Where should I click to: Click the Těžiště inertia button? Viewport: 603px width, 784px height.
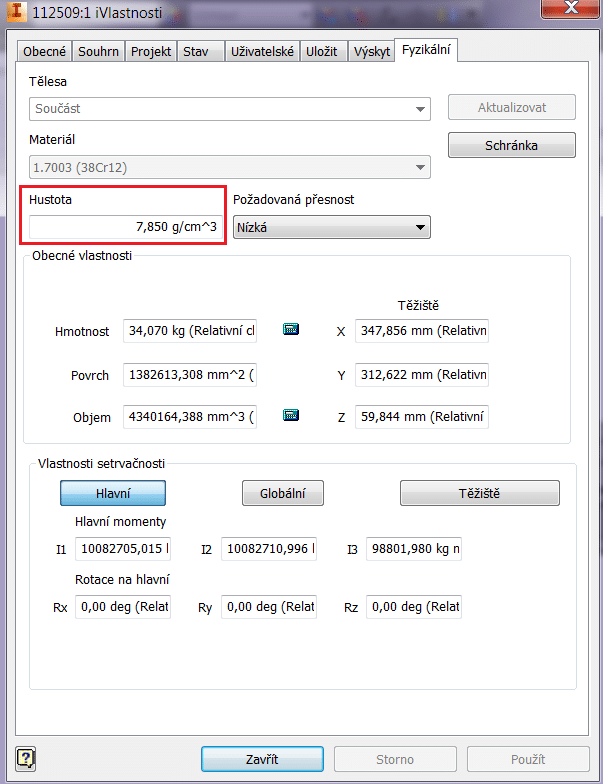(x=480, y=493)
